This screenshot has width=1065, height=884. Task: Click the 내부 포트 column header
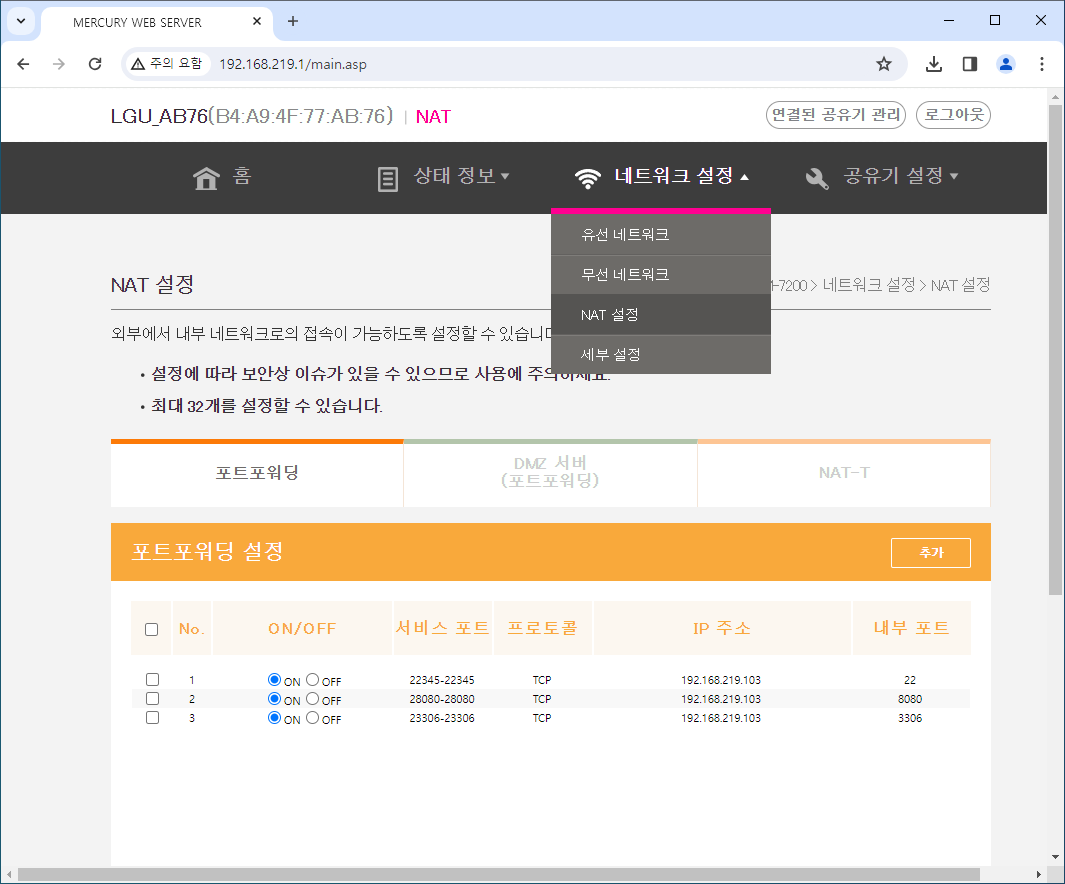(911, 628)
